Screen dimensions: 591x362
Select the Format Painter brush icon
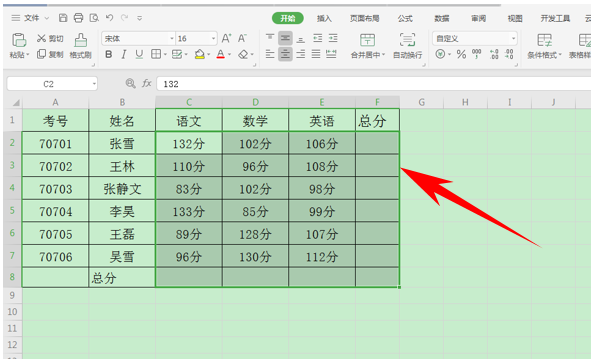(81, 46)
